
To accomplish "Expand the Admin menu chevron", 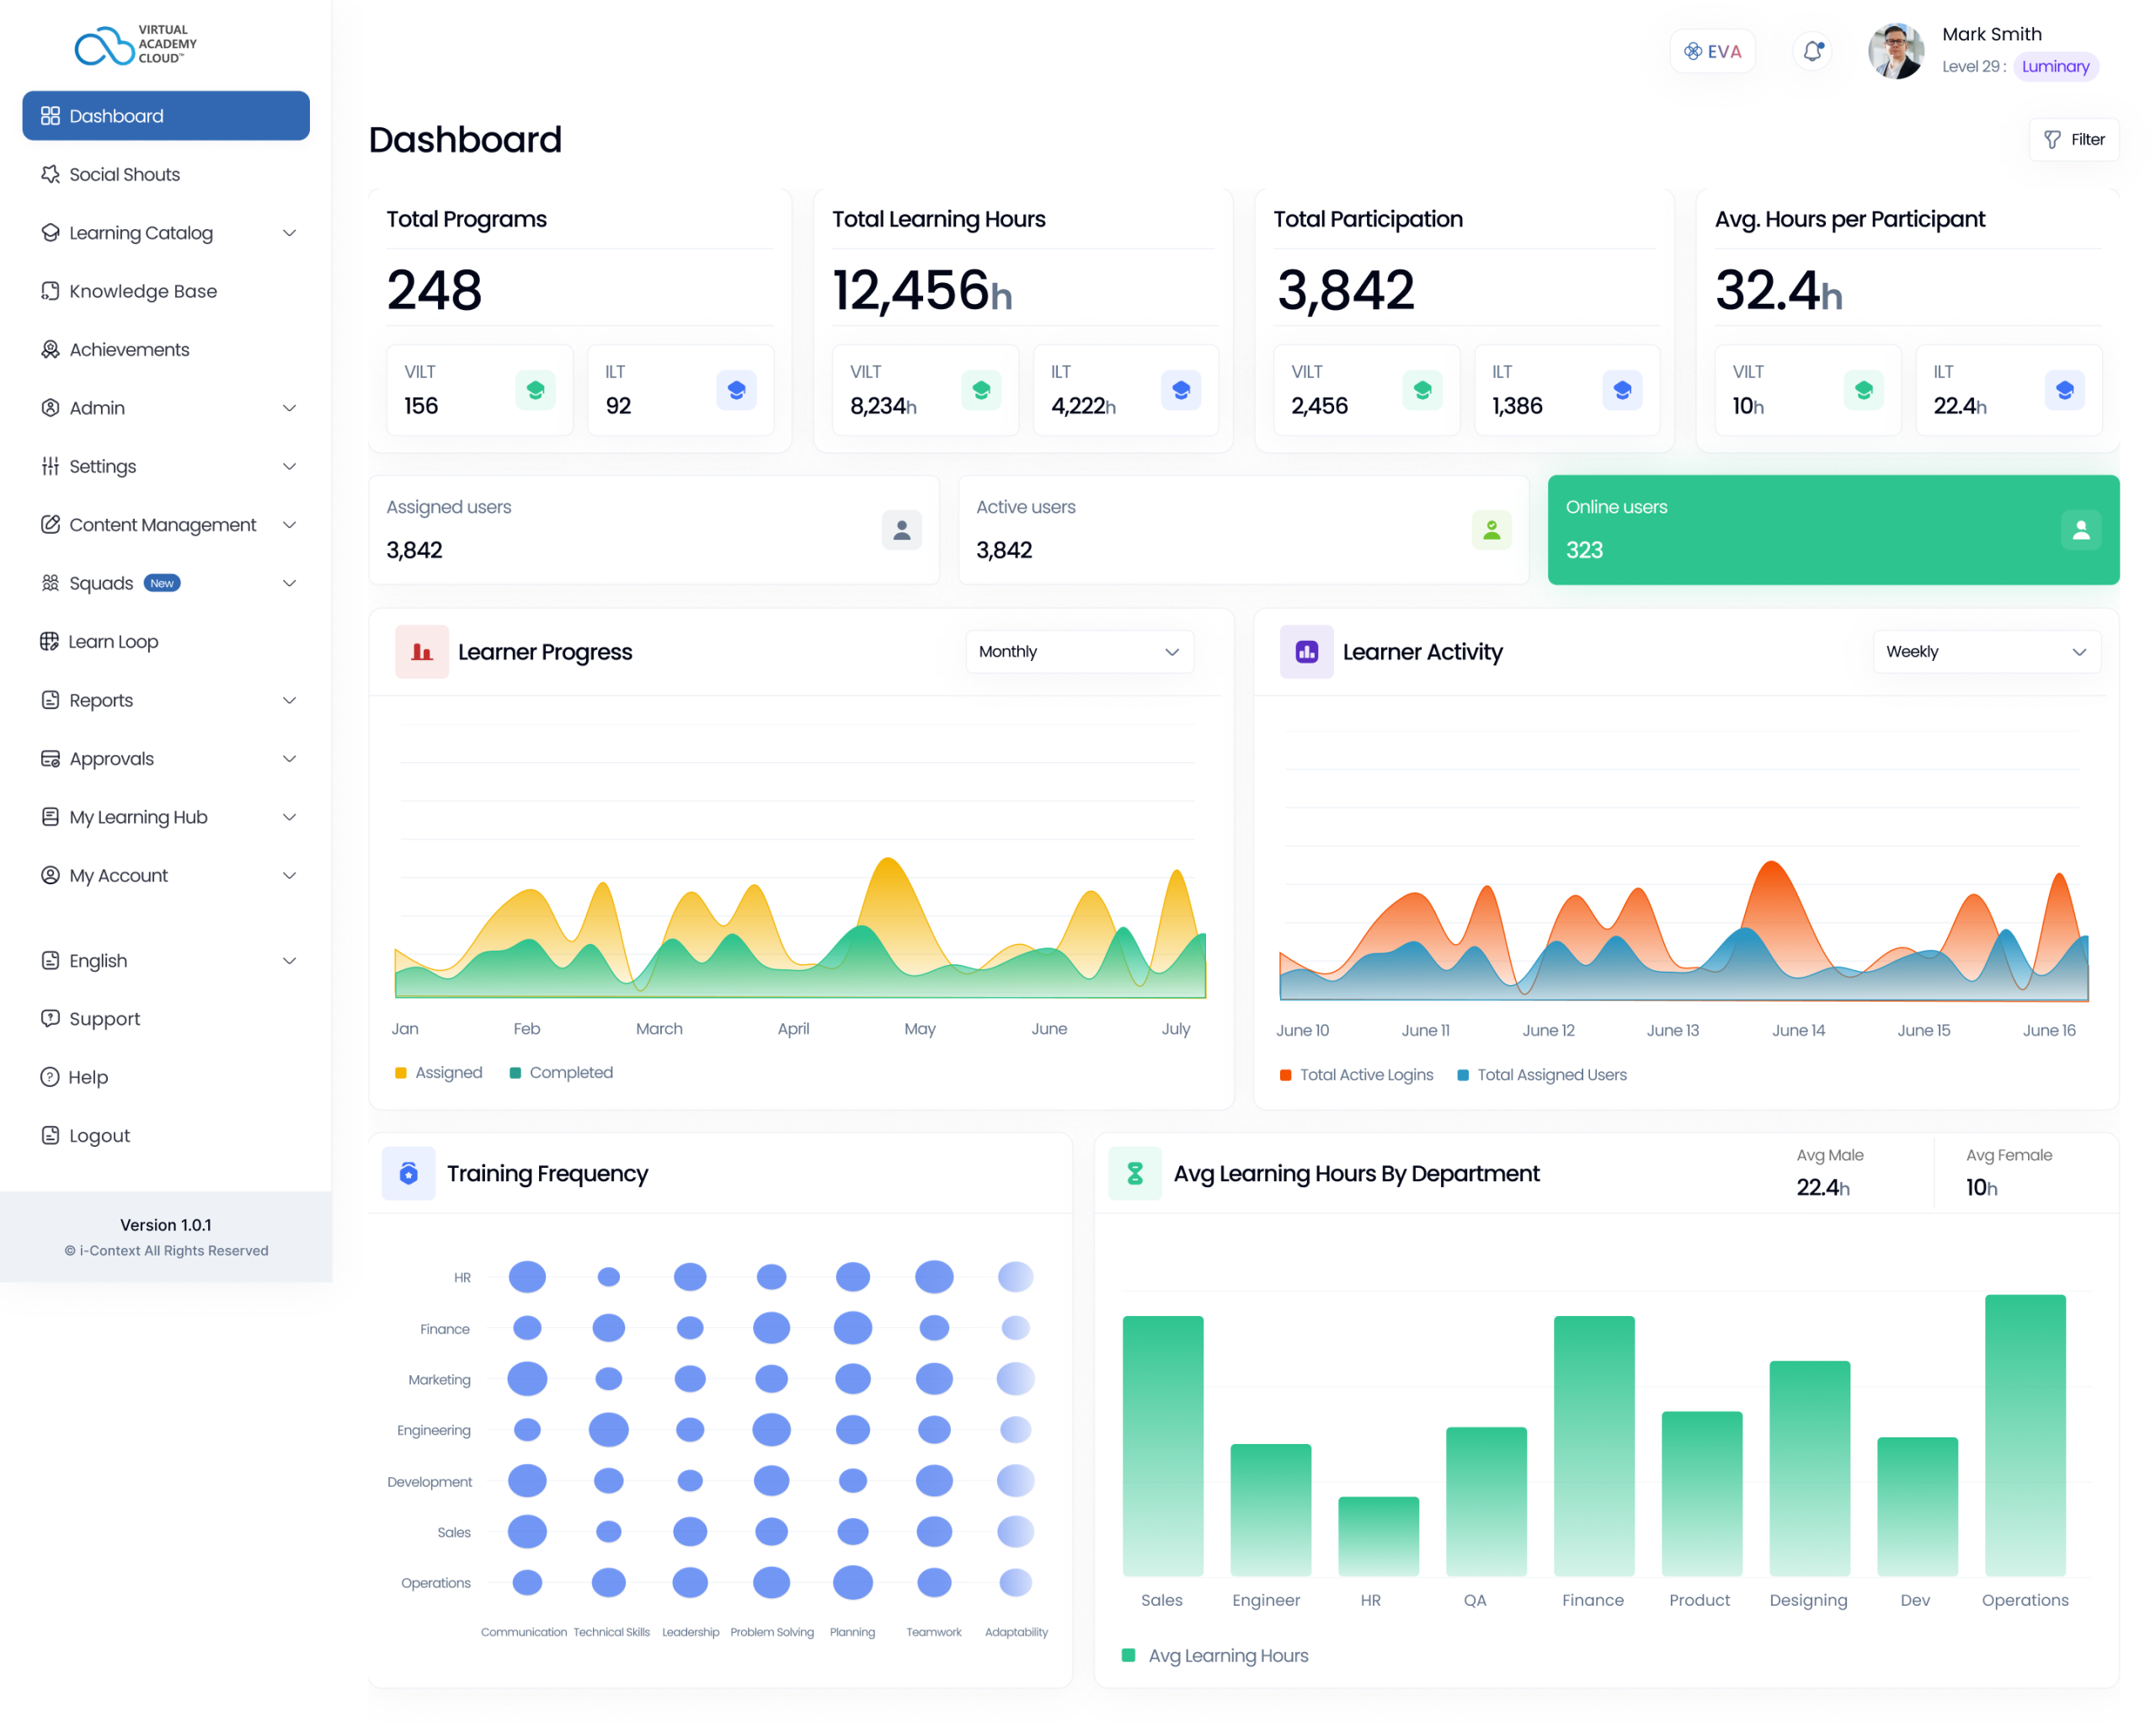I will coord(290,408).
